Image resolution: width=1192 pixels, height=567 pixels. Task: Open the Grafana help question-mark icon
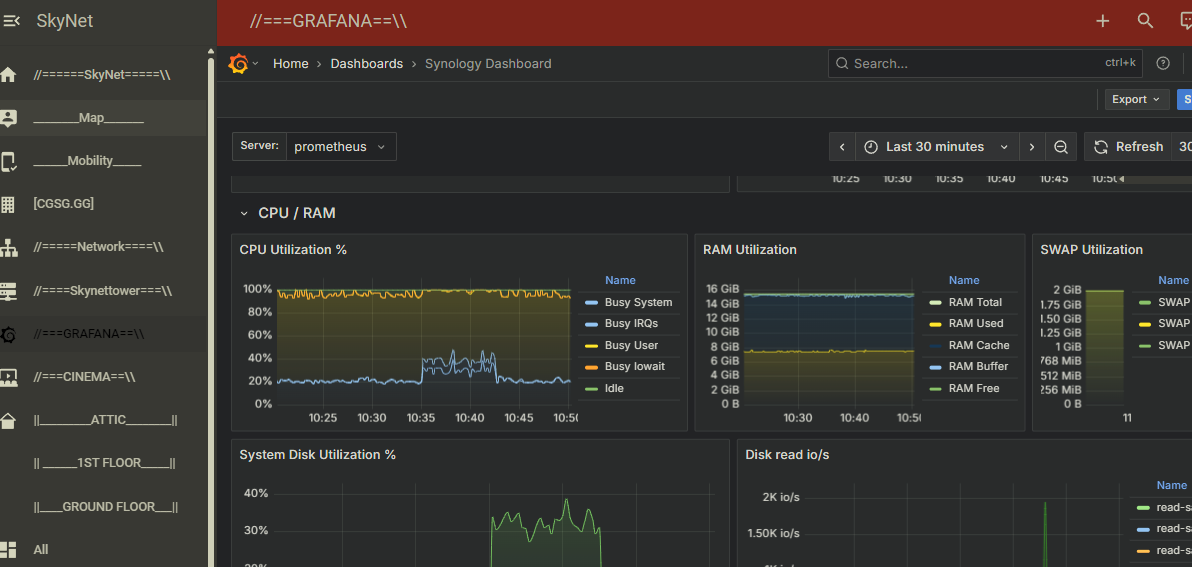(1162, 63)
